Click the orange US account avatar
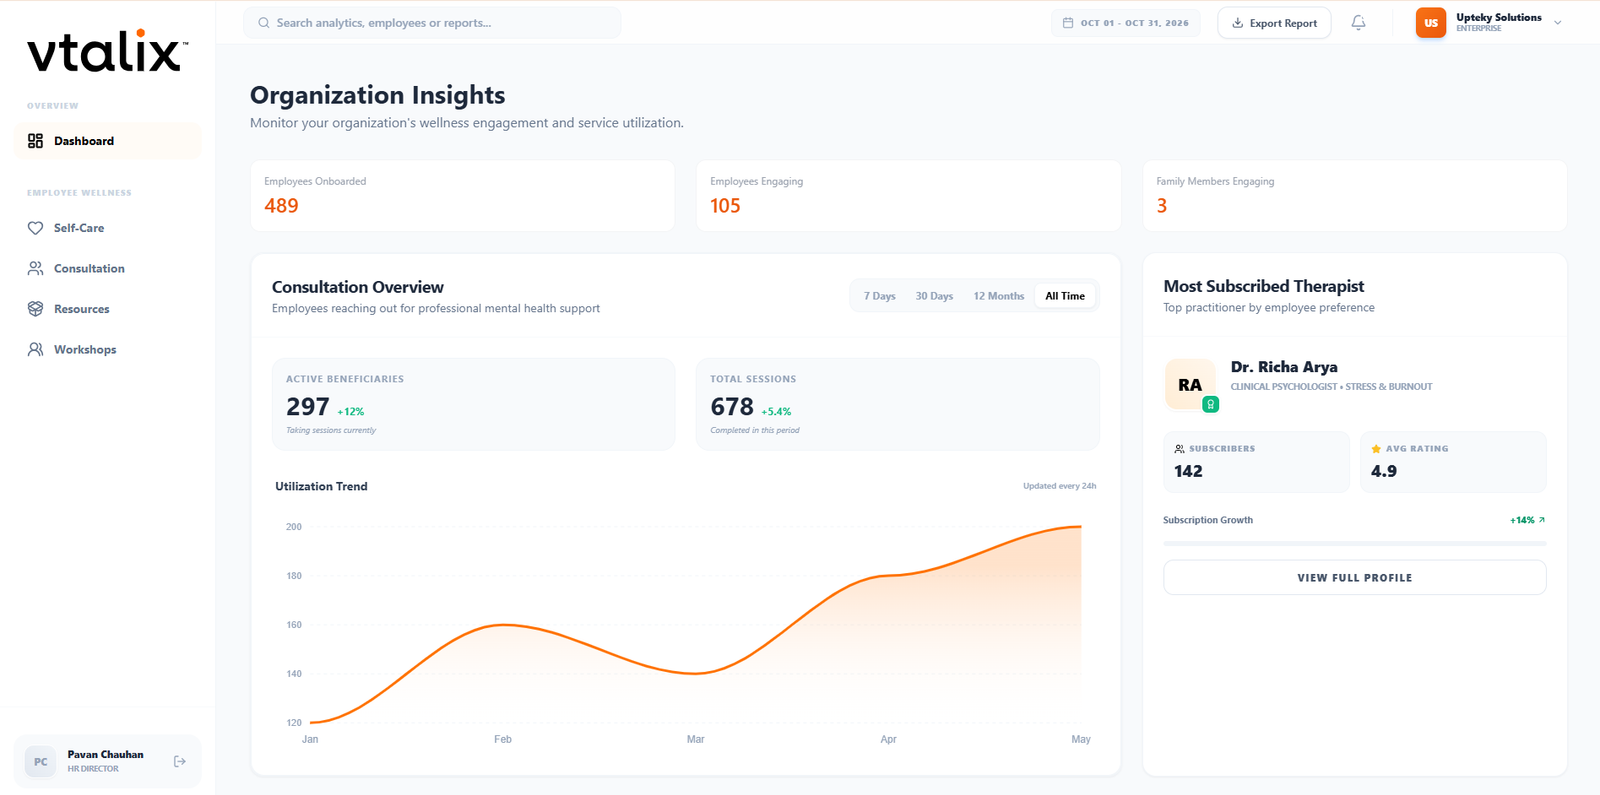Screen dimensions: 1600x795 (1430, 23)
